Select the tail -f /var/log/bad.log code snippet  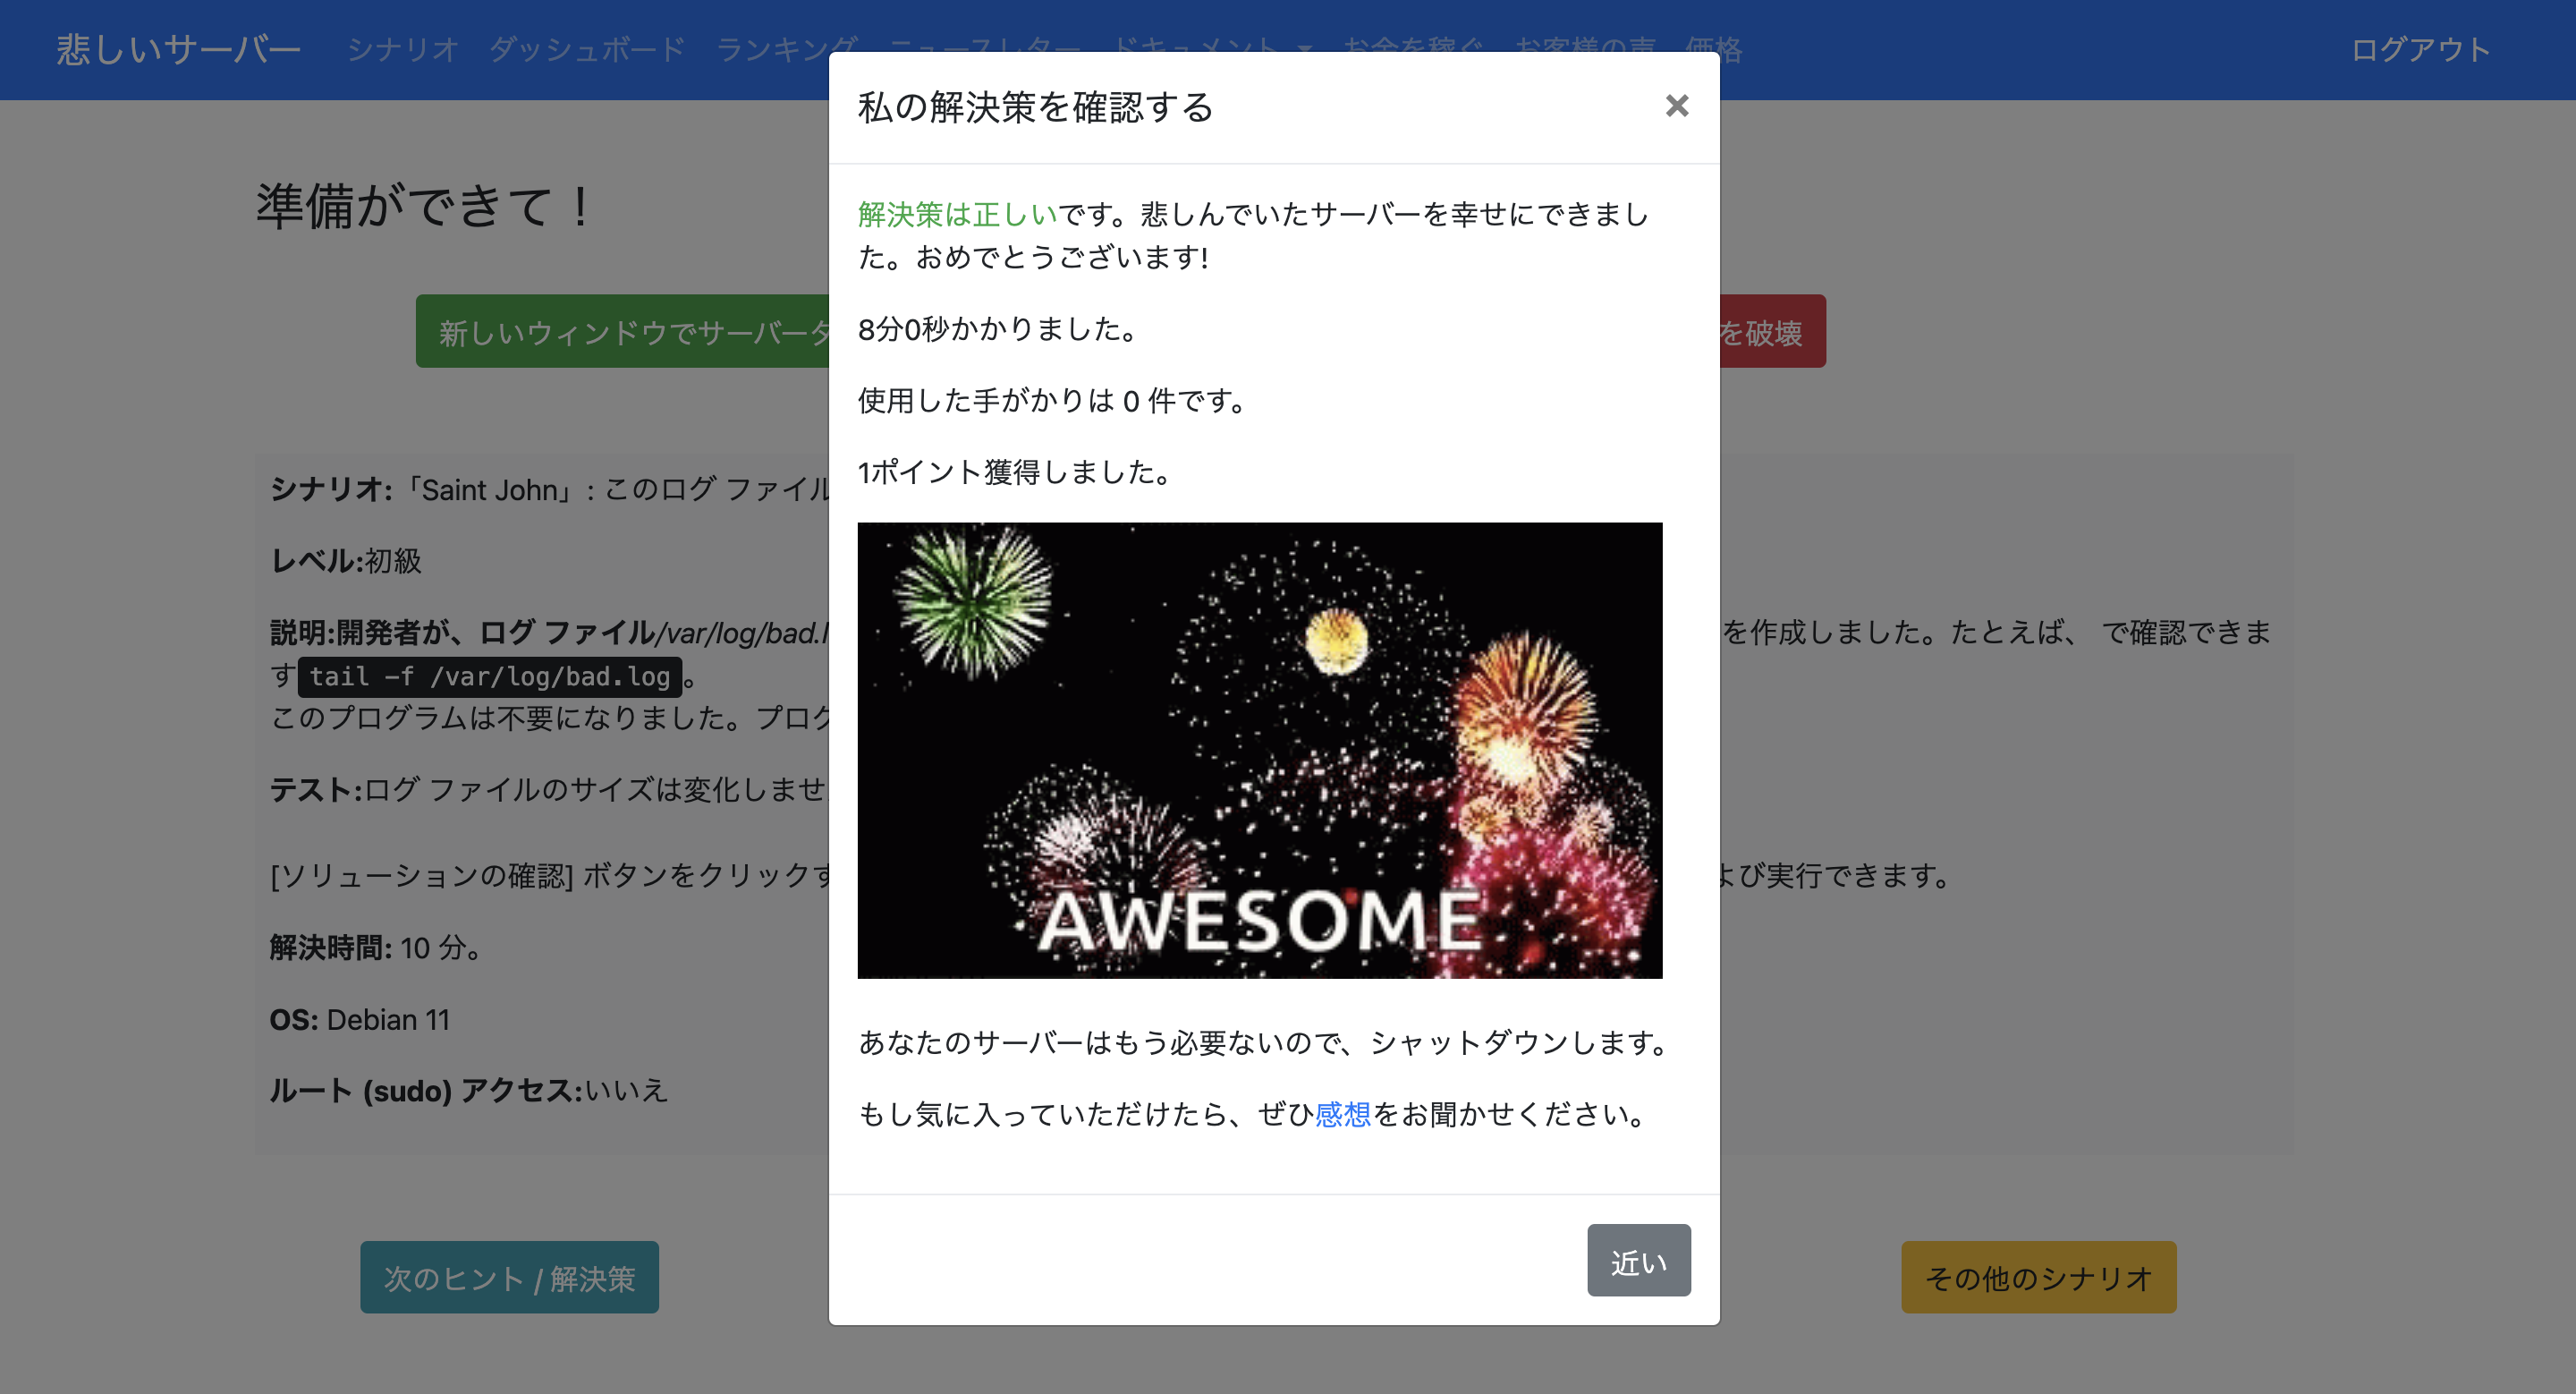tap(490, 677)
